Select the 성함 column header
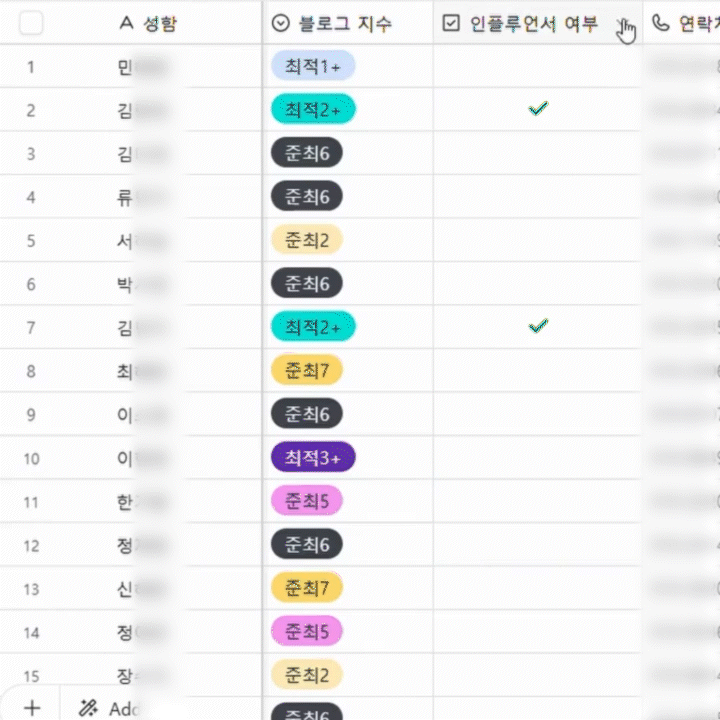Viewport: 720px width, 720px height. click(x=161, y=23)
